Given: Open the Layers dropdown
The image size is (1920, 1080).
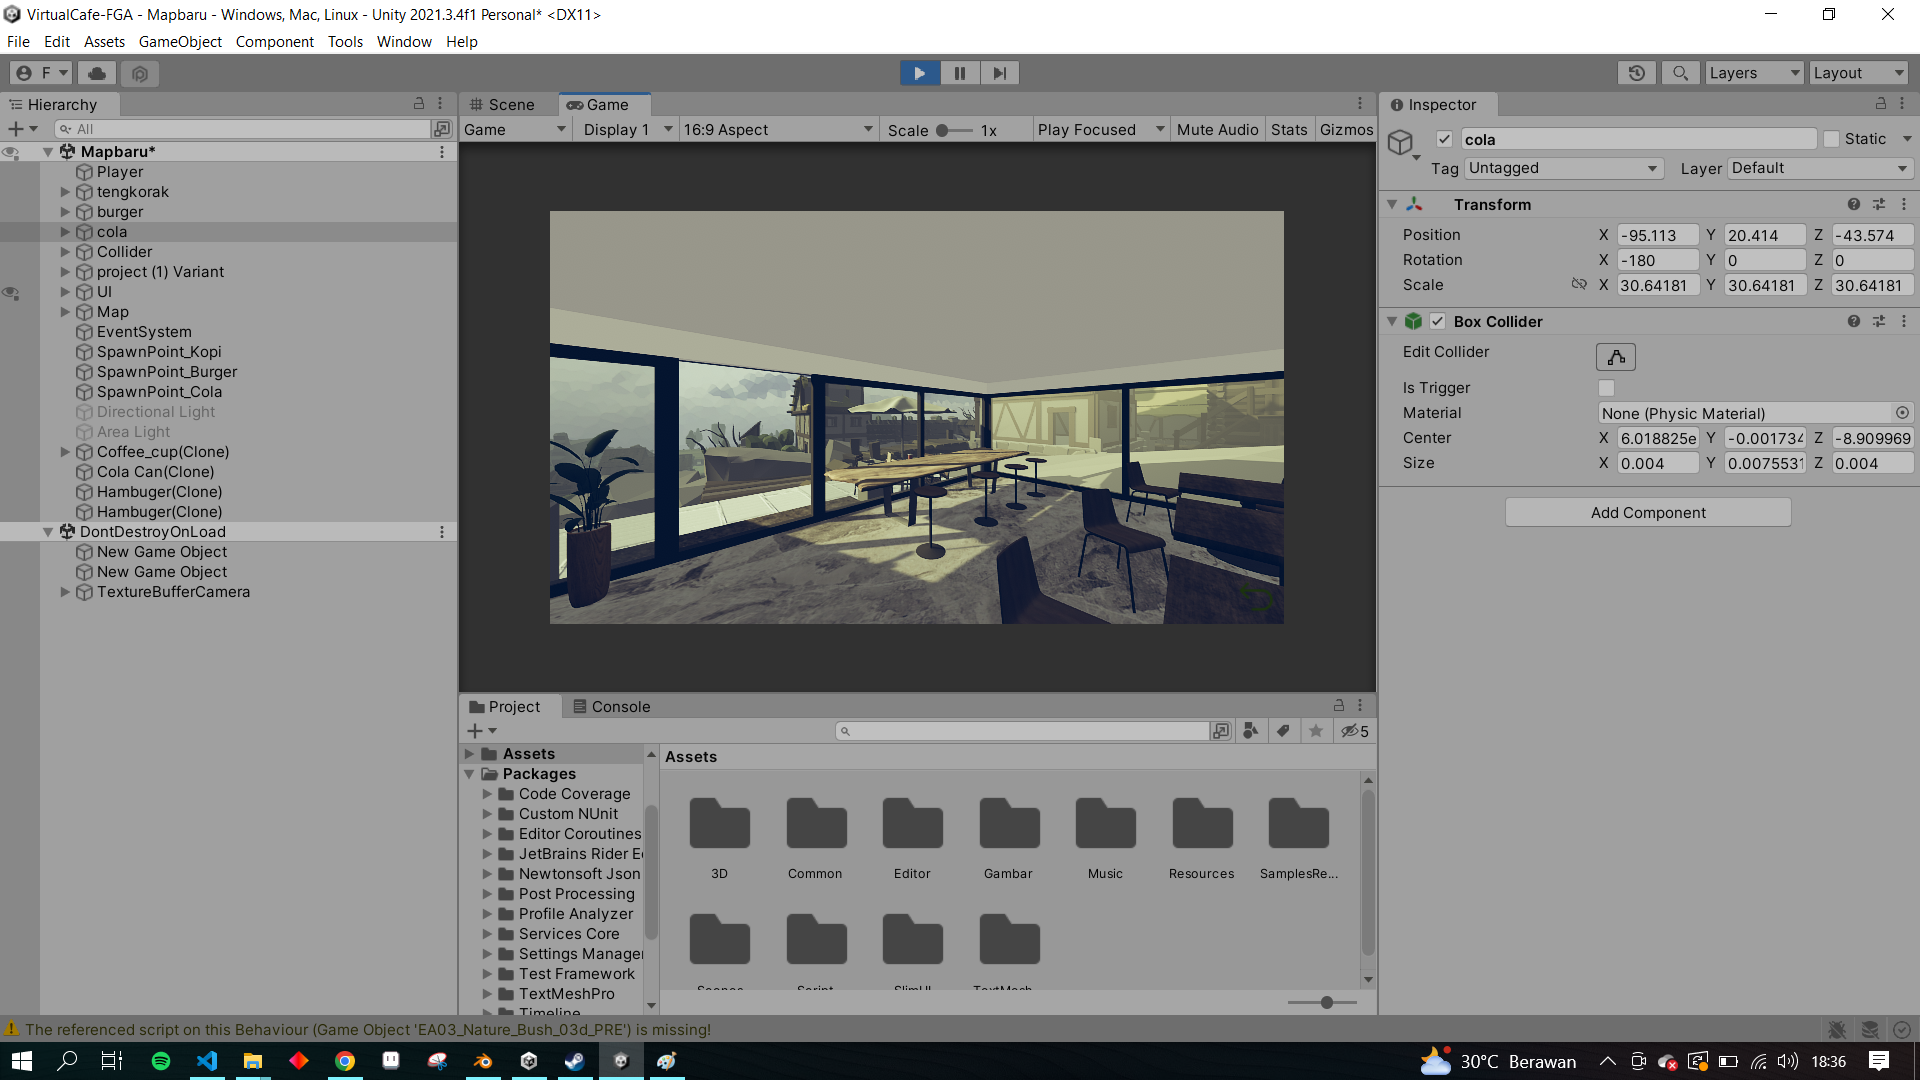Looking at the screenshot, I should click(1753, 72).
